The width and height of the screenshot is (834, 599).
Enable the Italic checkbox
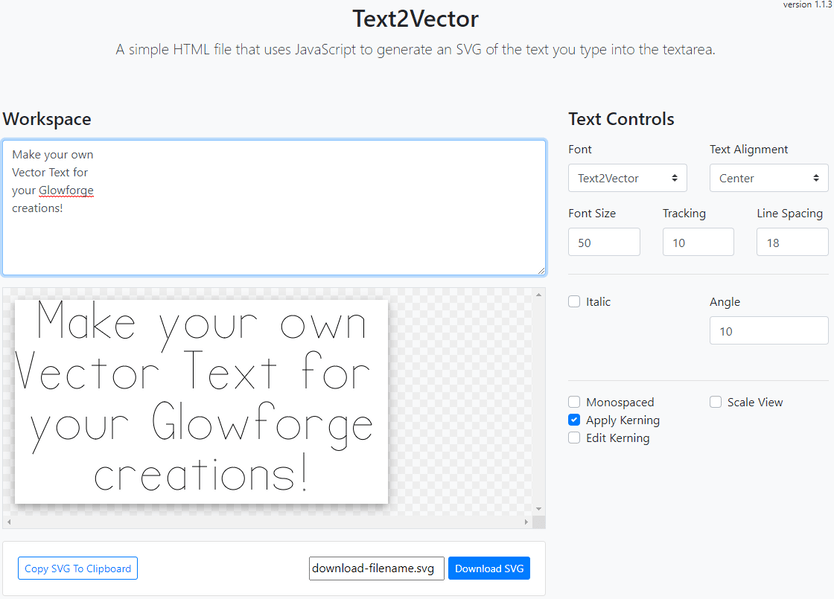coord(574,301)
